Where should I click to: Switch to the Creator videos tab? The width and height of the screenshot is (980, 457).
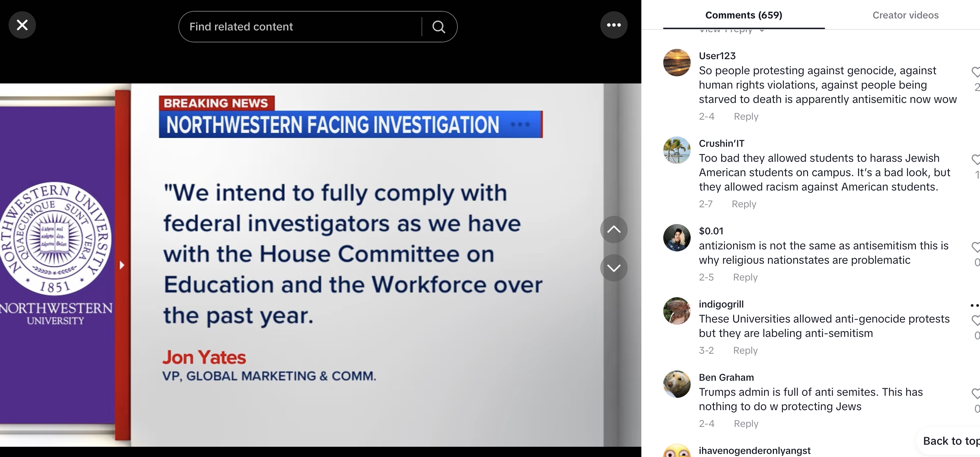[x=905, y=15]
